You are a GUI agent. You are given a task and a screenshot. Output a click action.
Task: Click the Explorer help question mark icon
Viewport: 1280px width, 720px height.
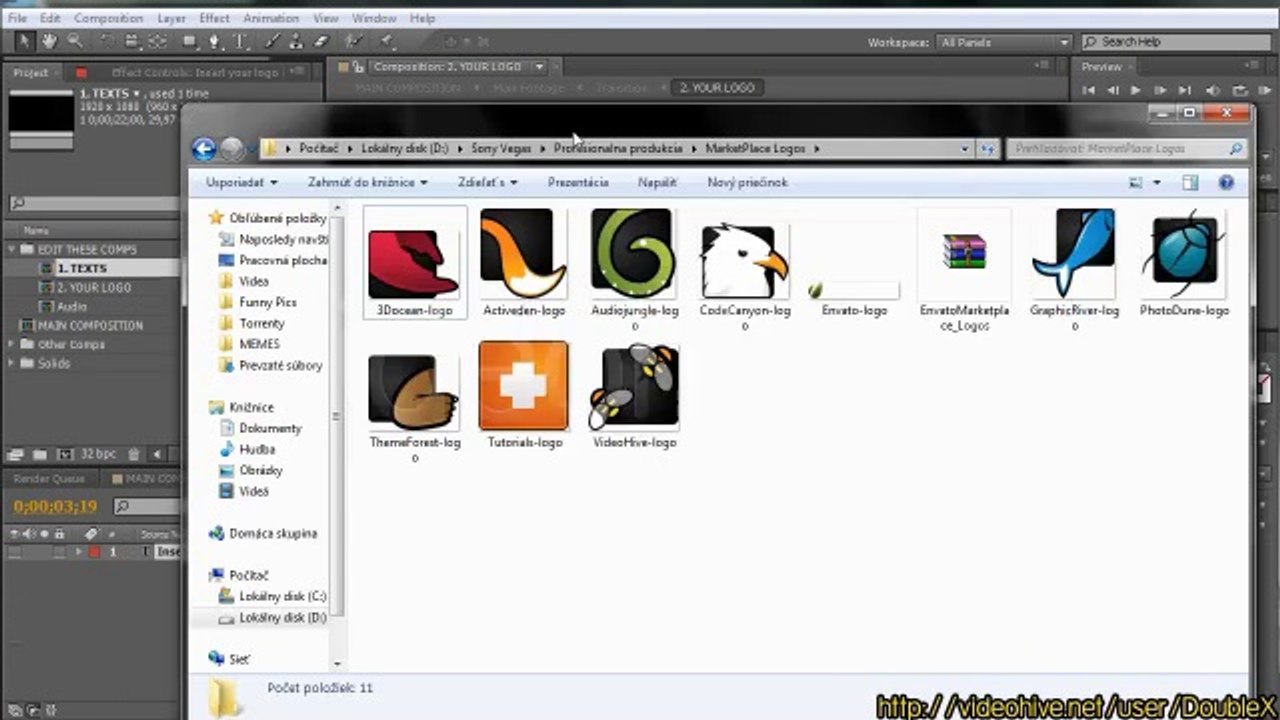click(1226, 183)
